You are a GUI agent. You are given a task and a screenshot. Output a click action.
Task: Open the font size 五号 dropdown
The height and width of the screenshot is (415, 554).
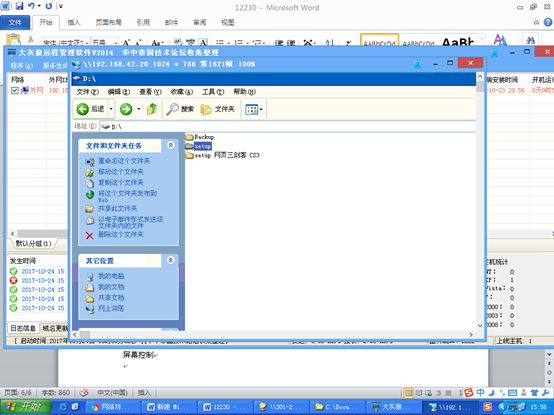point(115,43)
